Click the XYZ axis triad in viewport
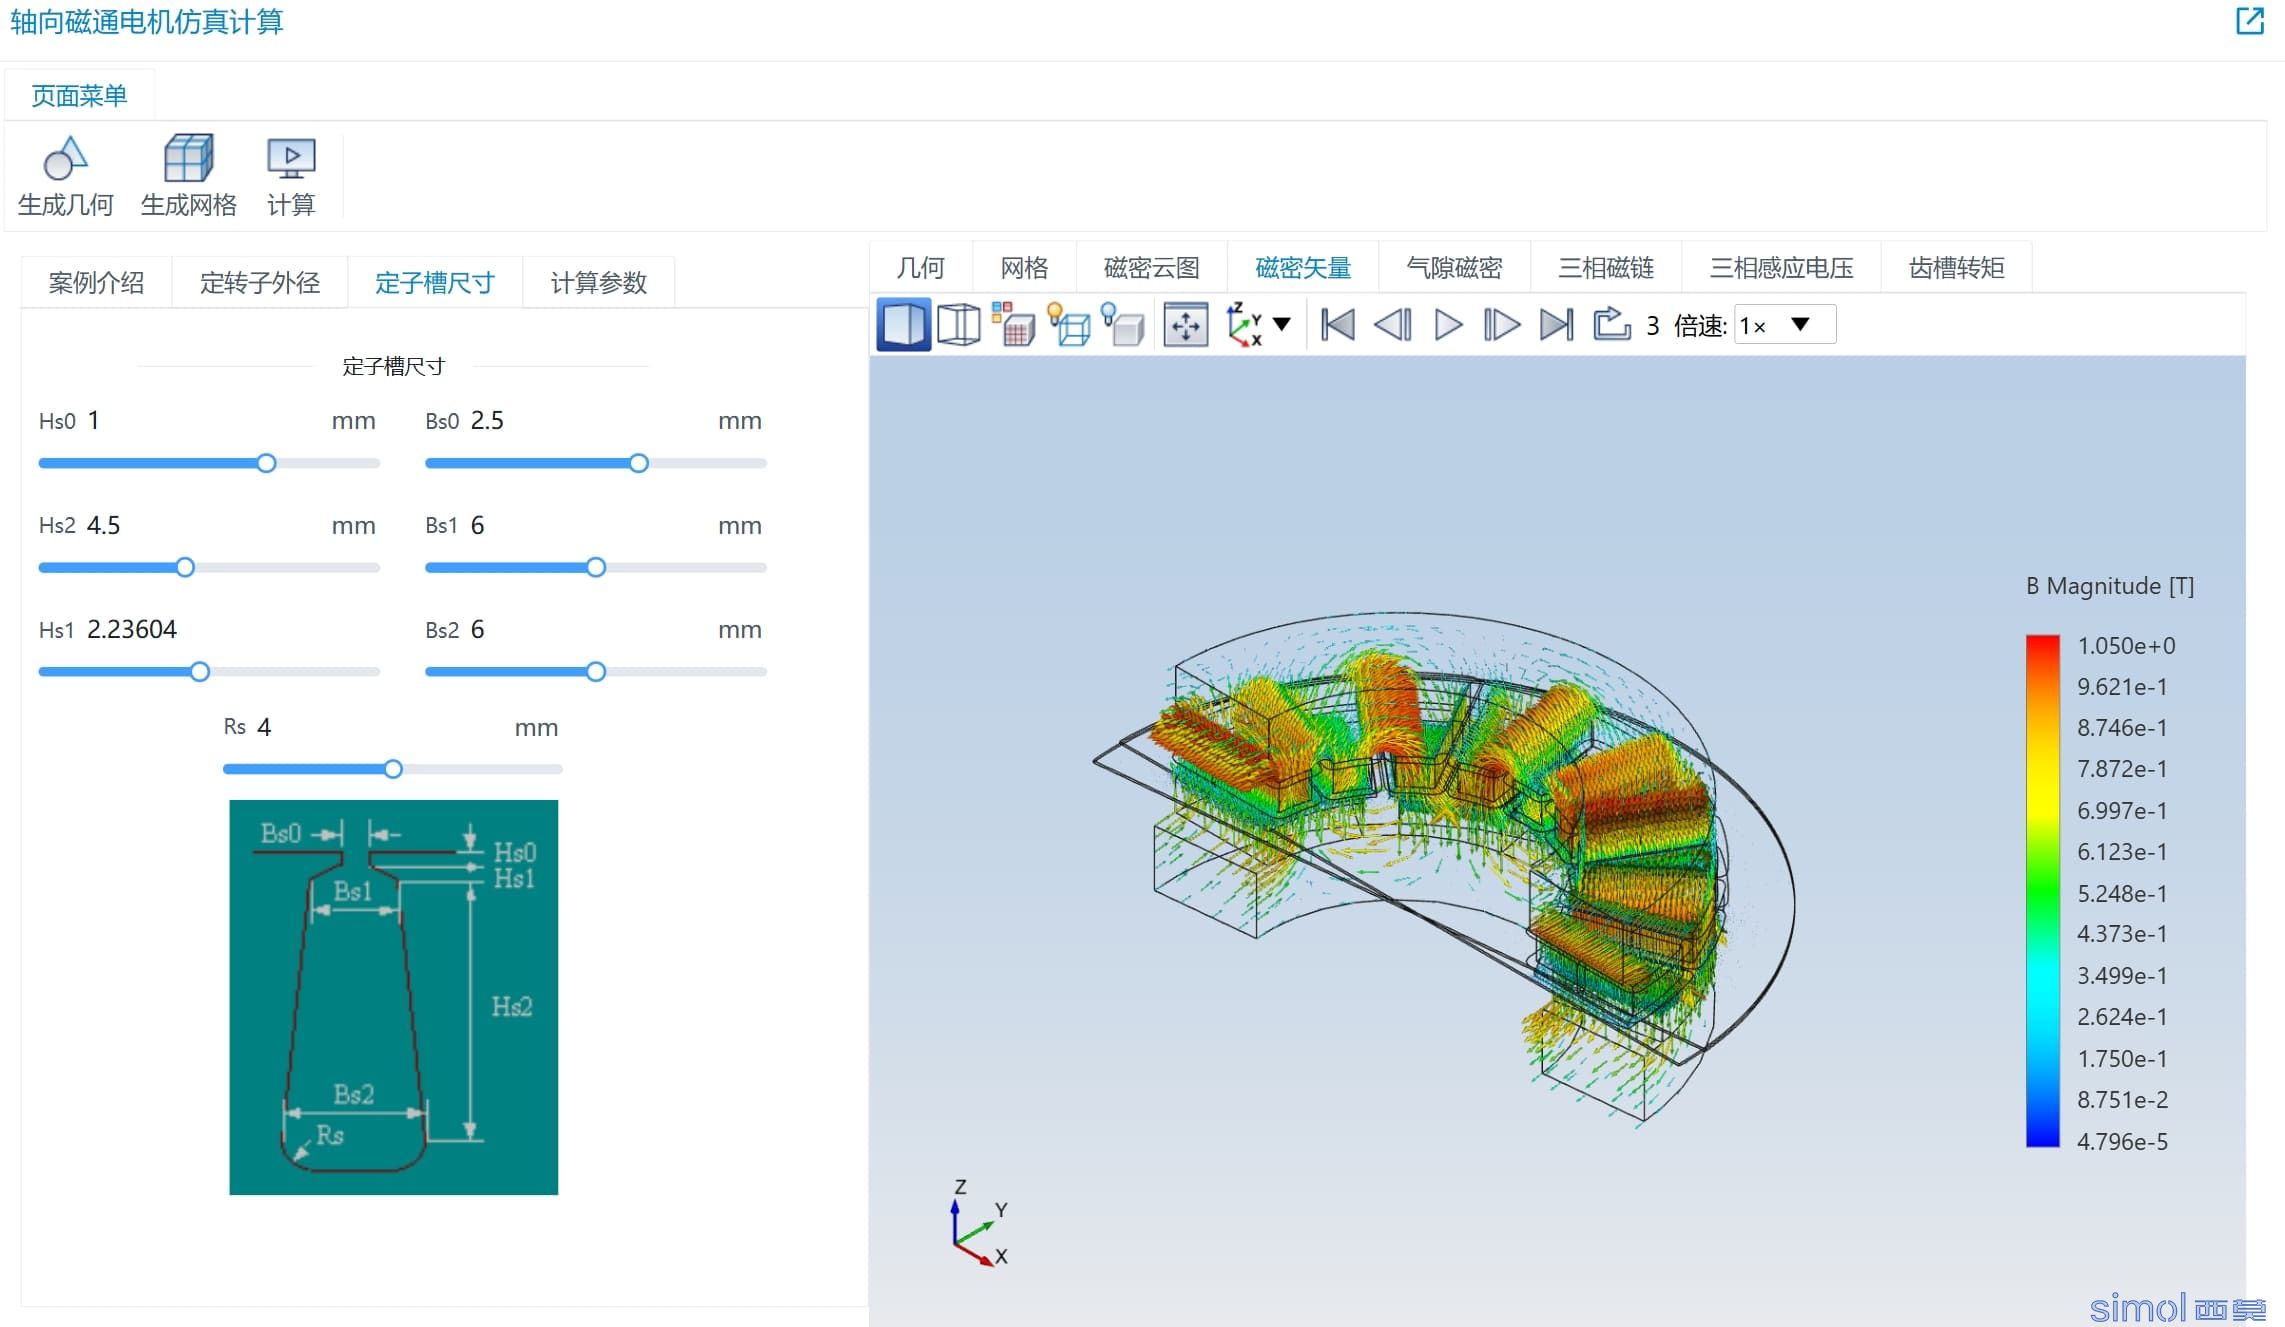 [x=978, y=1223]
